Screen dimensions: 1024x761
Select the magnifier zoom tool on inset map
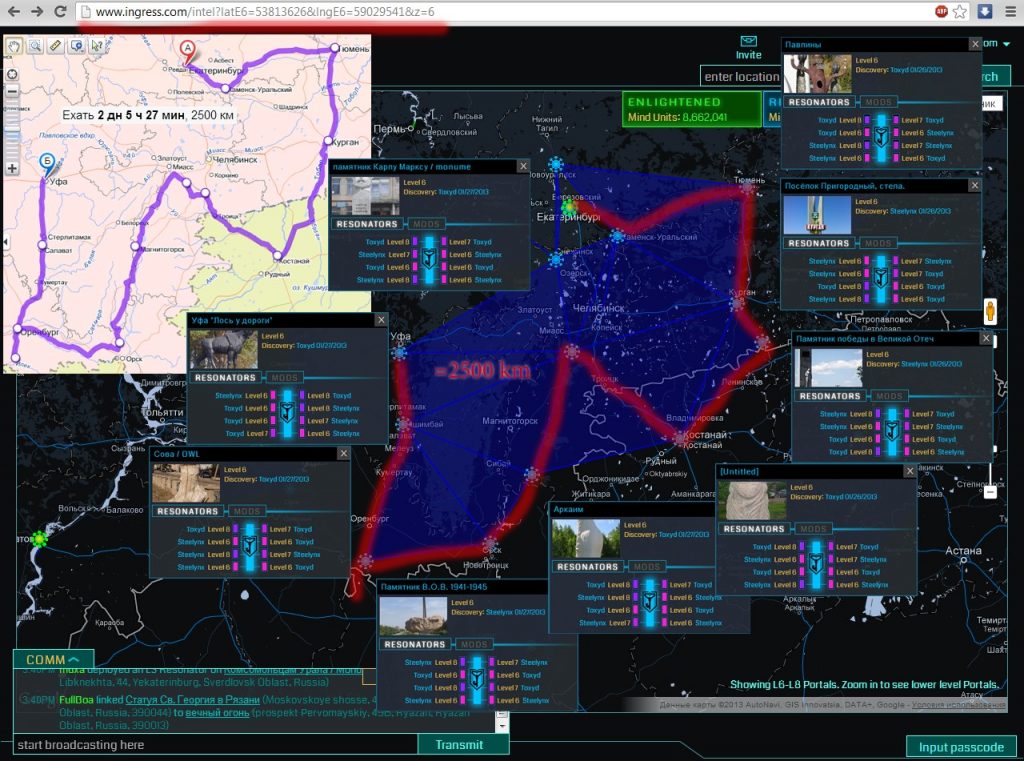click(35, 46)
